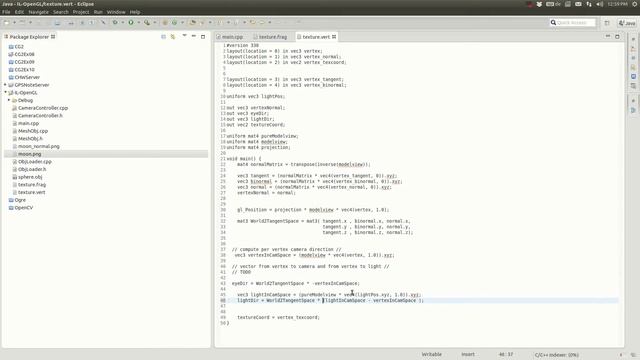Select the moon.png file
This screenshot has height=360, width=640.
(x=29, y=154)
